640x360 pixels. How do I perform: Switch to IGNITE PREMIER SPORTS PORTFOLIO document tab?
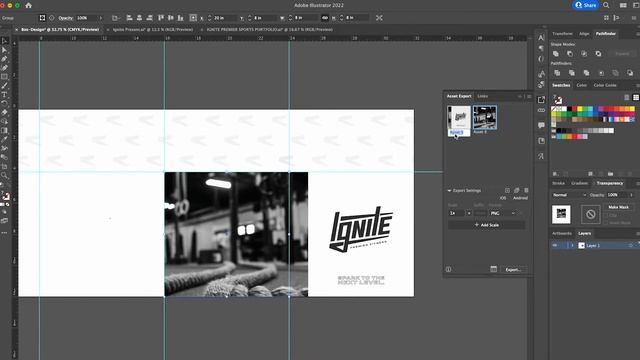269,29
